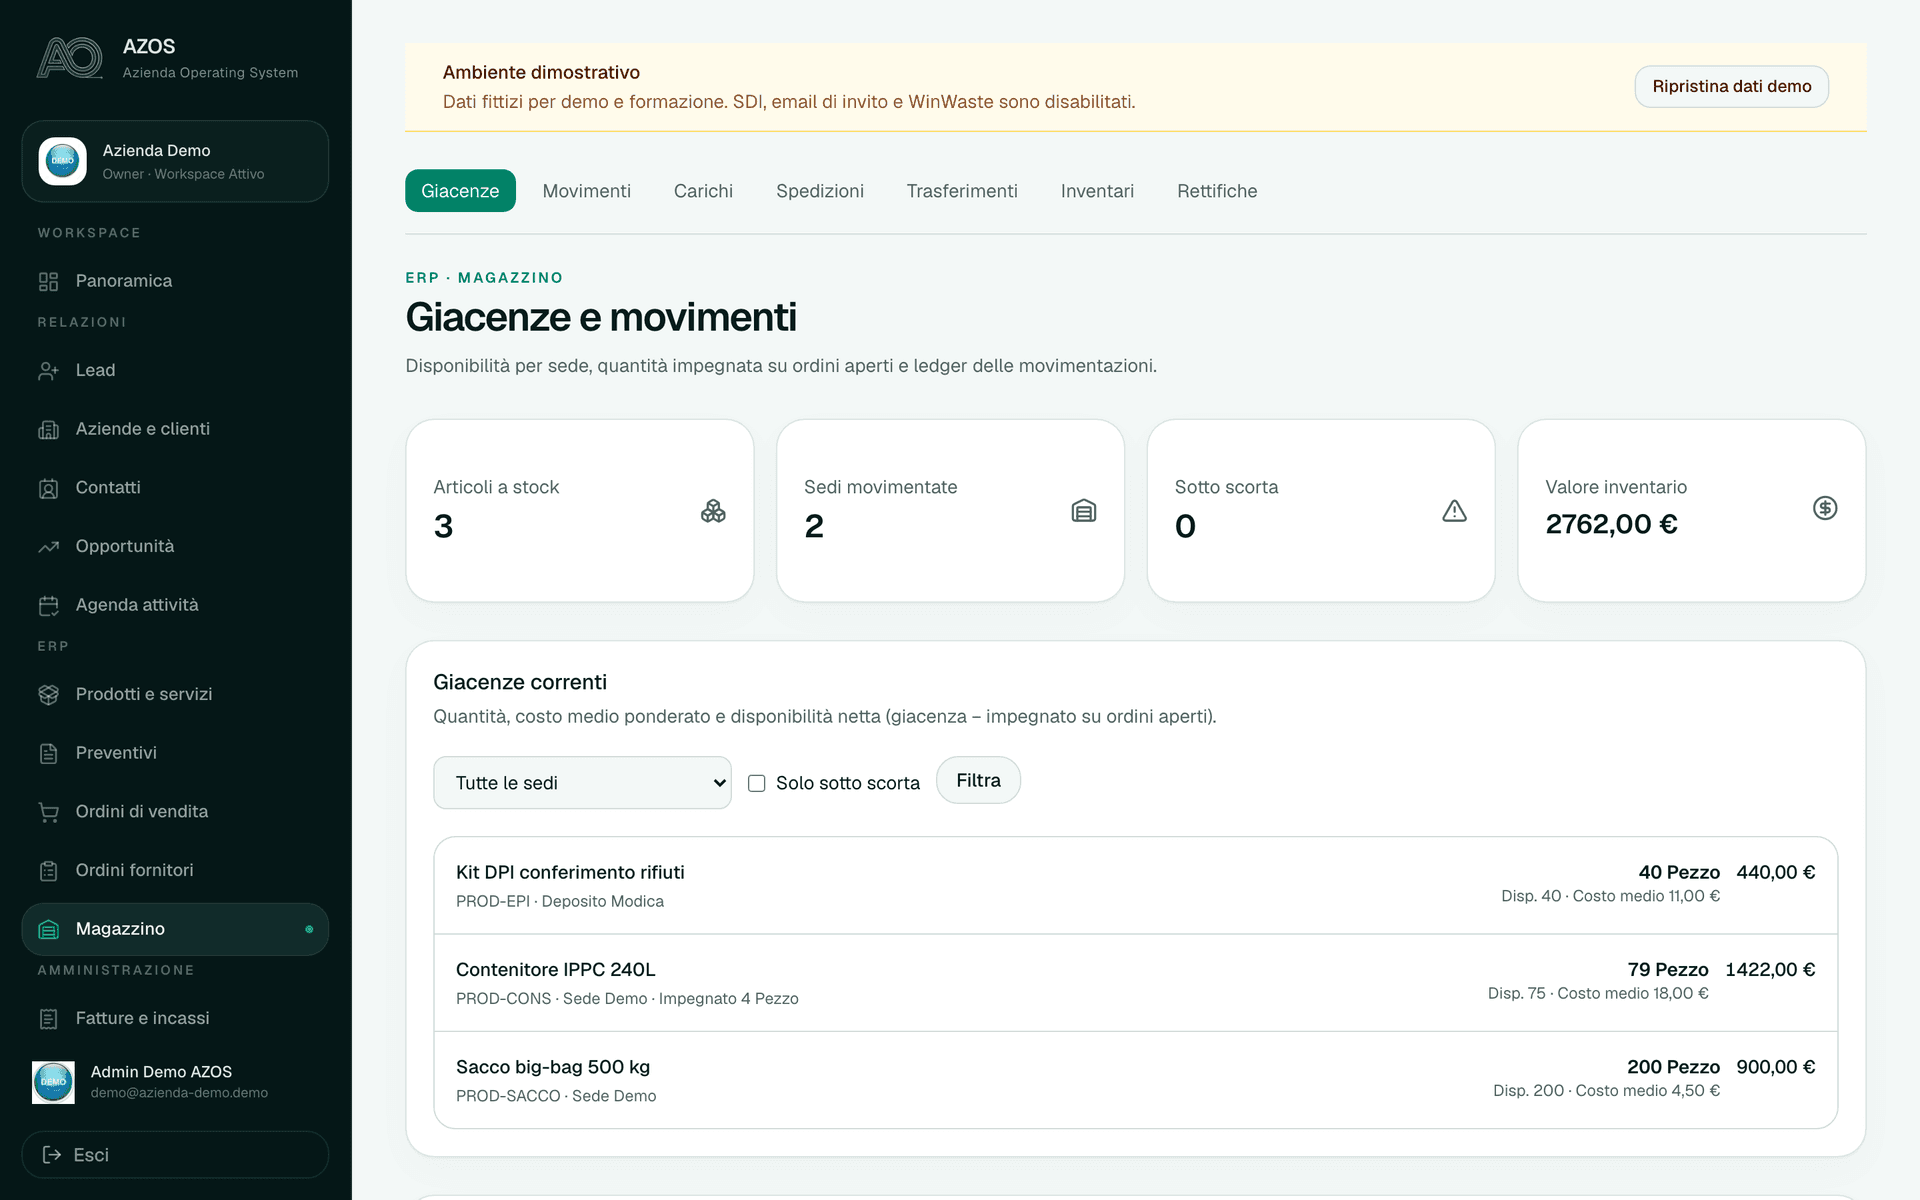Click the Sotto scorta card label

coord(1226,487)
